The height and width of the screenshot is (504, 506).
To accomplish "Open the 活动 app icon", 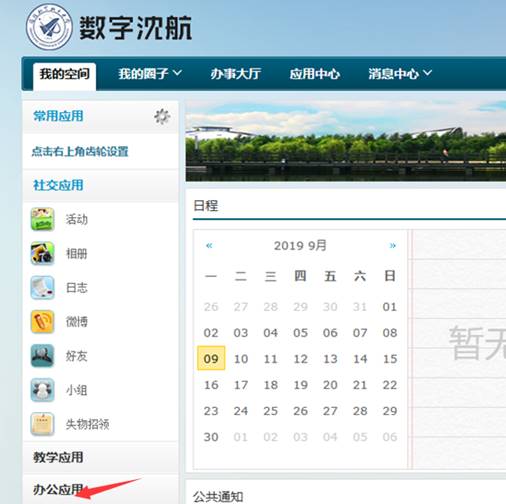I will pyautogui.click(x=42, y=219).
